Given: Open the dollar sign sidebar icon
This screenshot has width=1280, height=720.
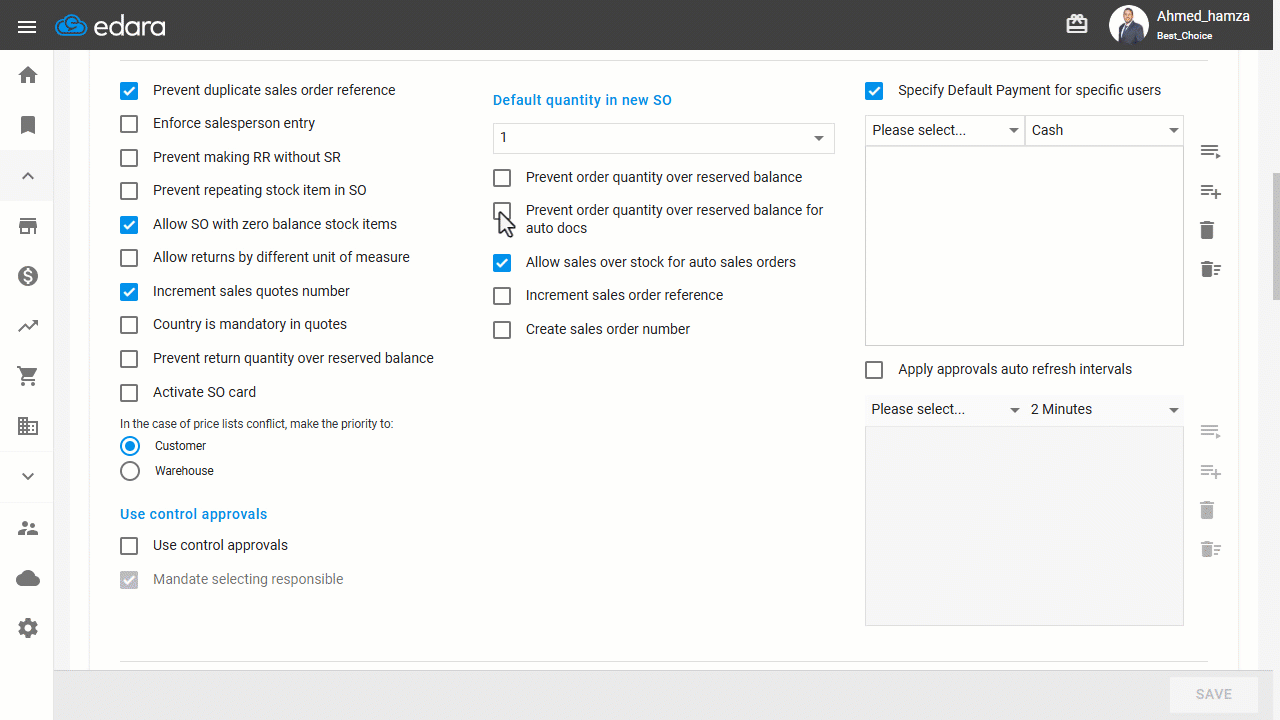Looking at the screenshot, I should pos(28,276).
